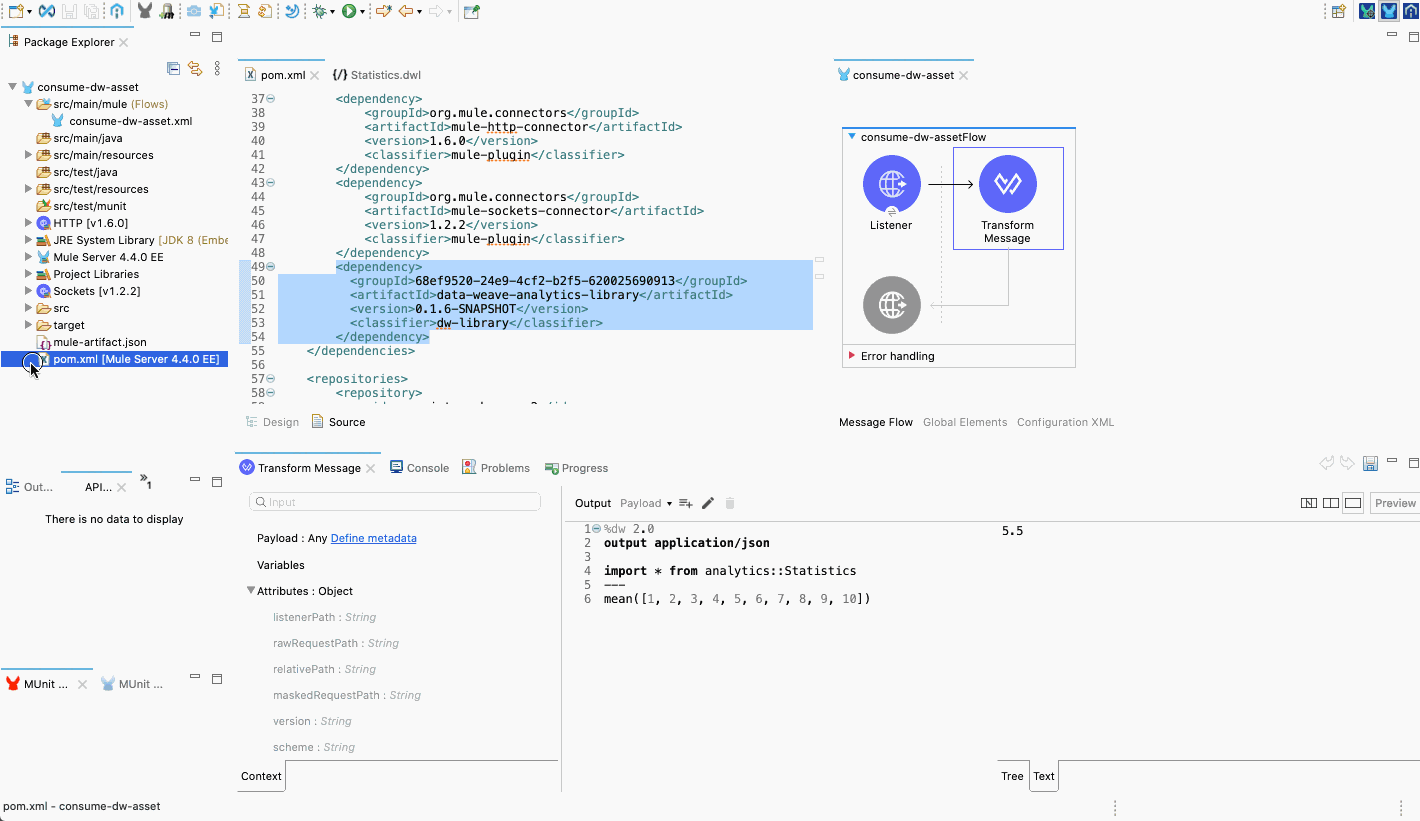Screen dimensions: 1420x821
Task: Open the Global Elements tab
Action: pyautogui.click(x=964, y=422)
